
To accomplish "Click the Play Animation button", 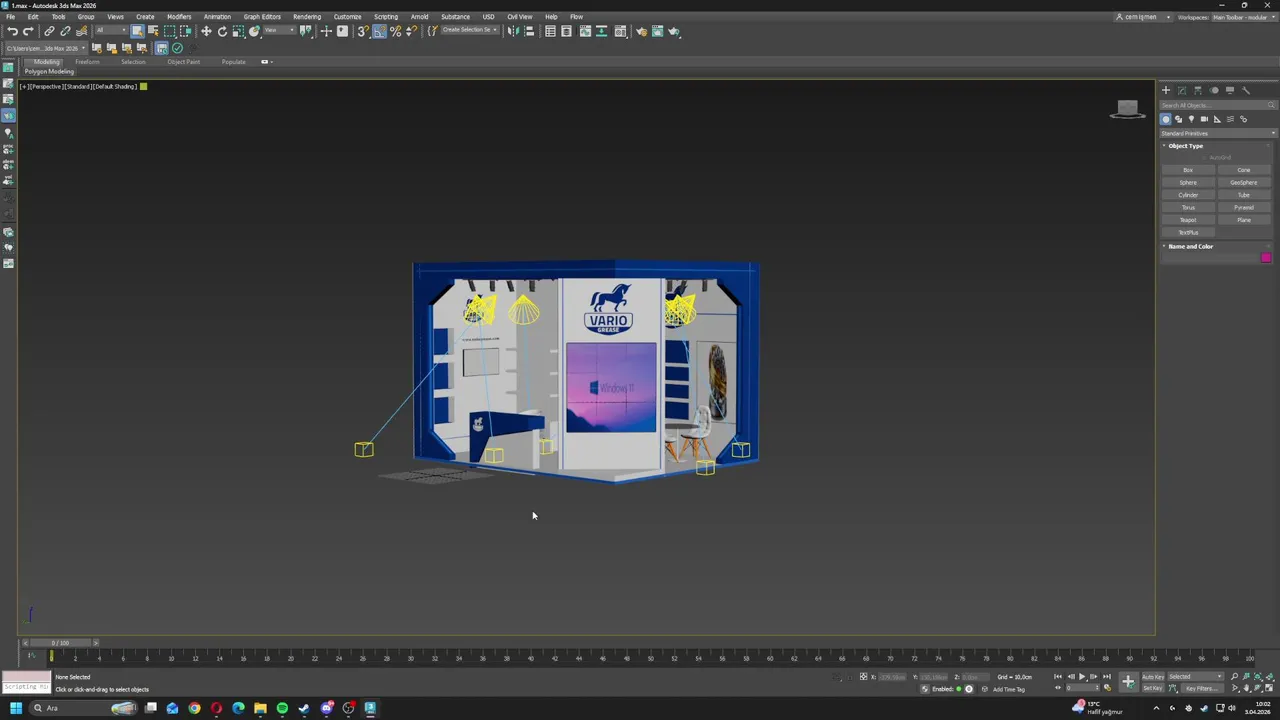I will [x=1082, y=677].
